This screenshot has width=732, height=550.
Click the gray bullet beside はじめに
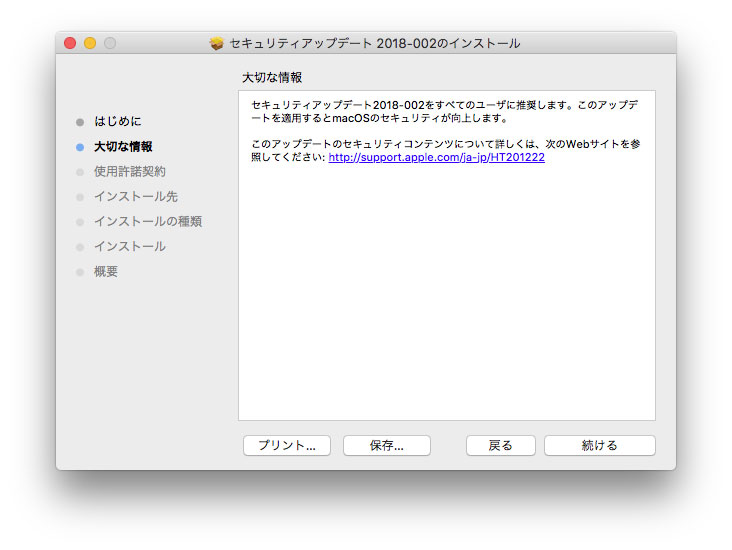coord(80,122)
